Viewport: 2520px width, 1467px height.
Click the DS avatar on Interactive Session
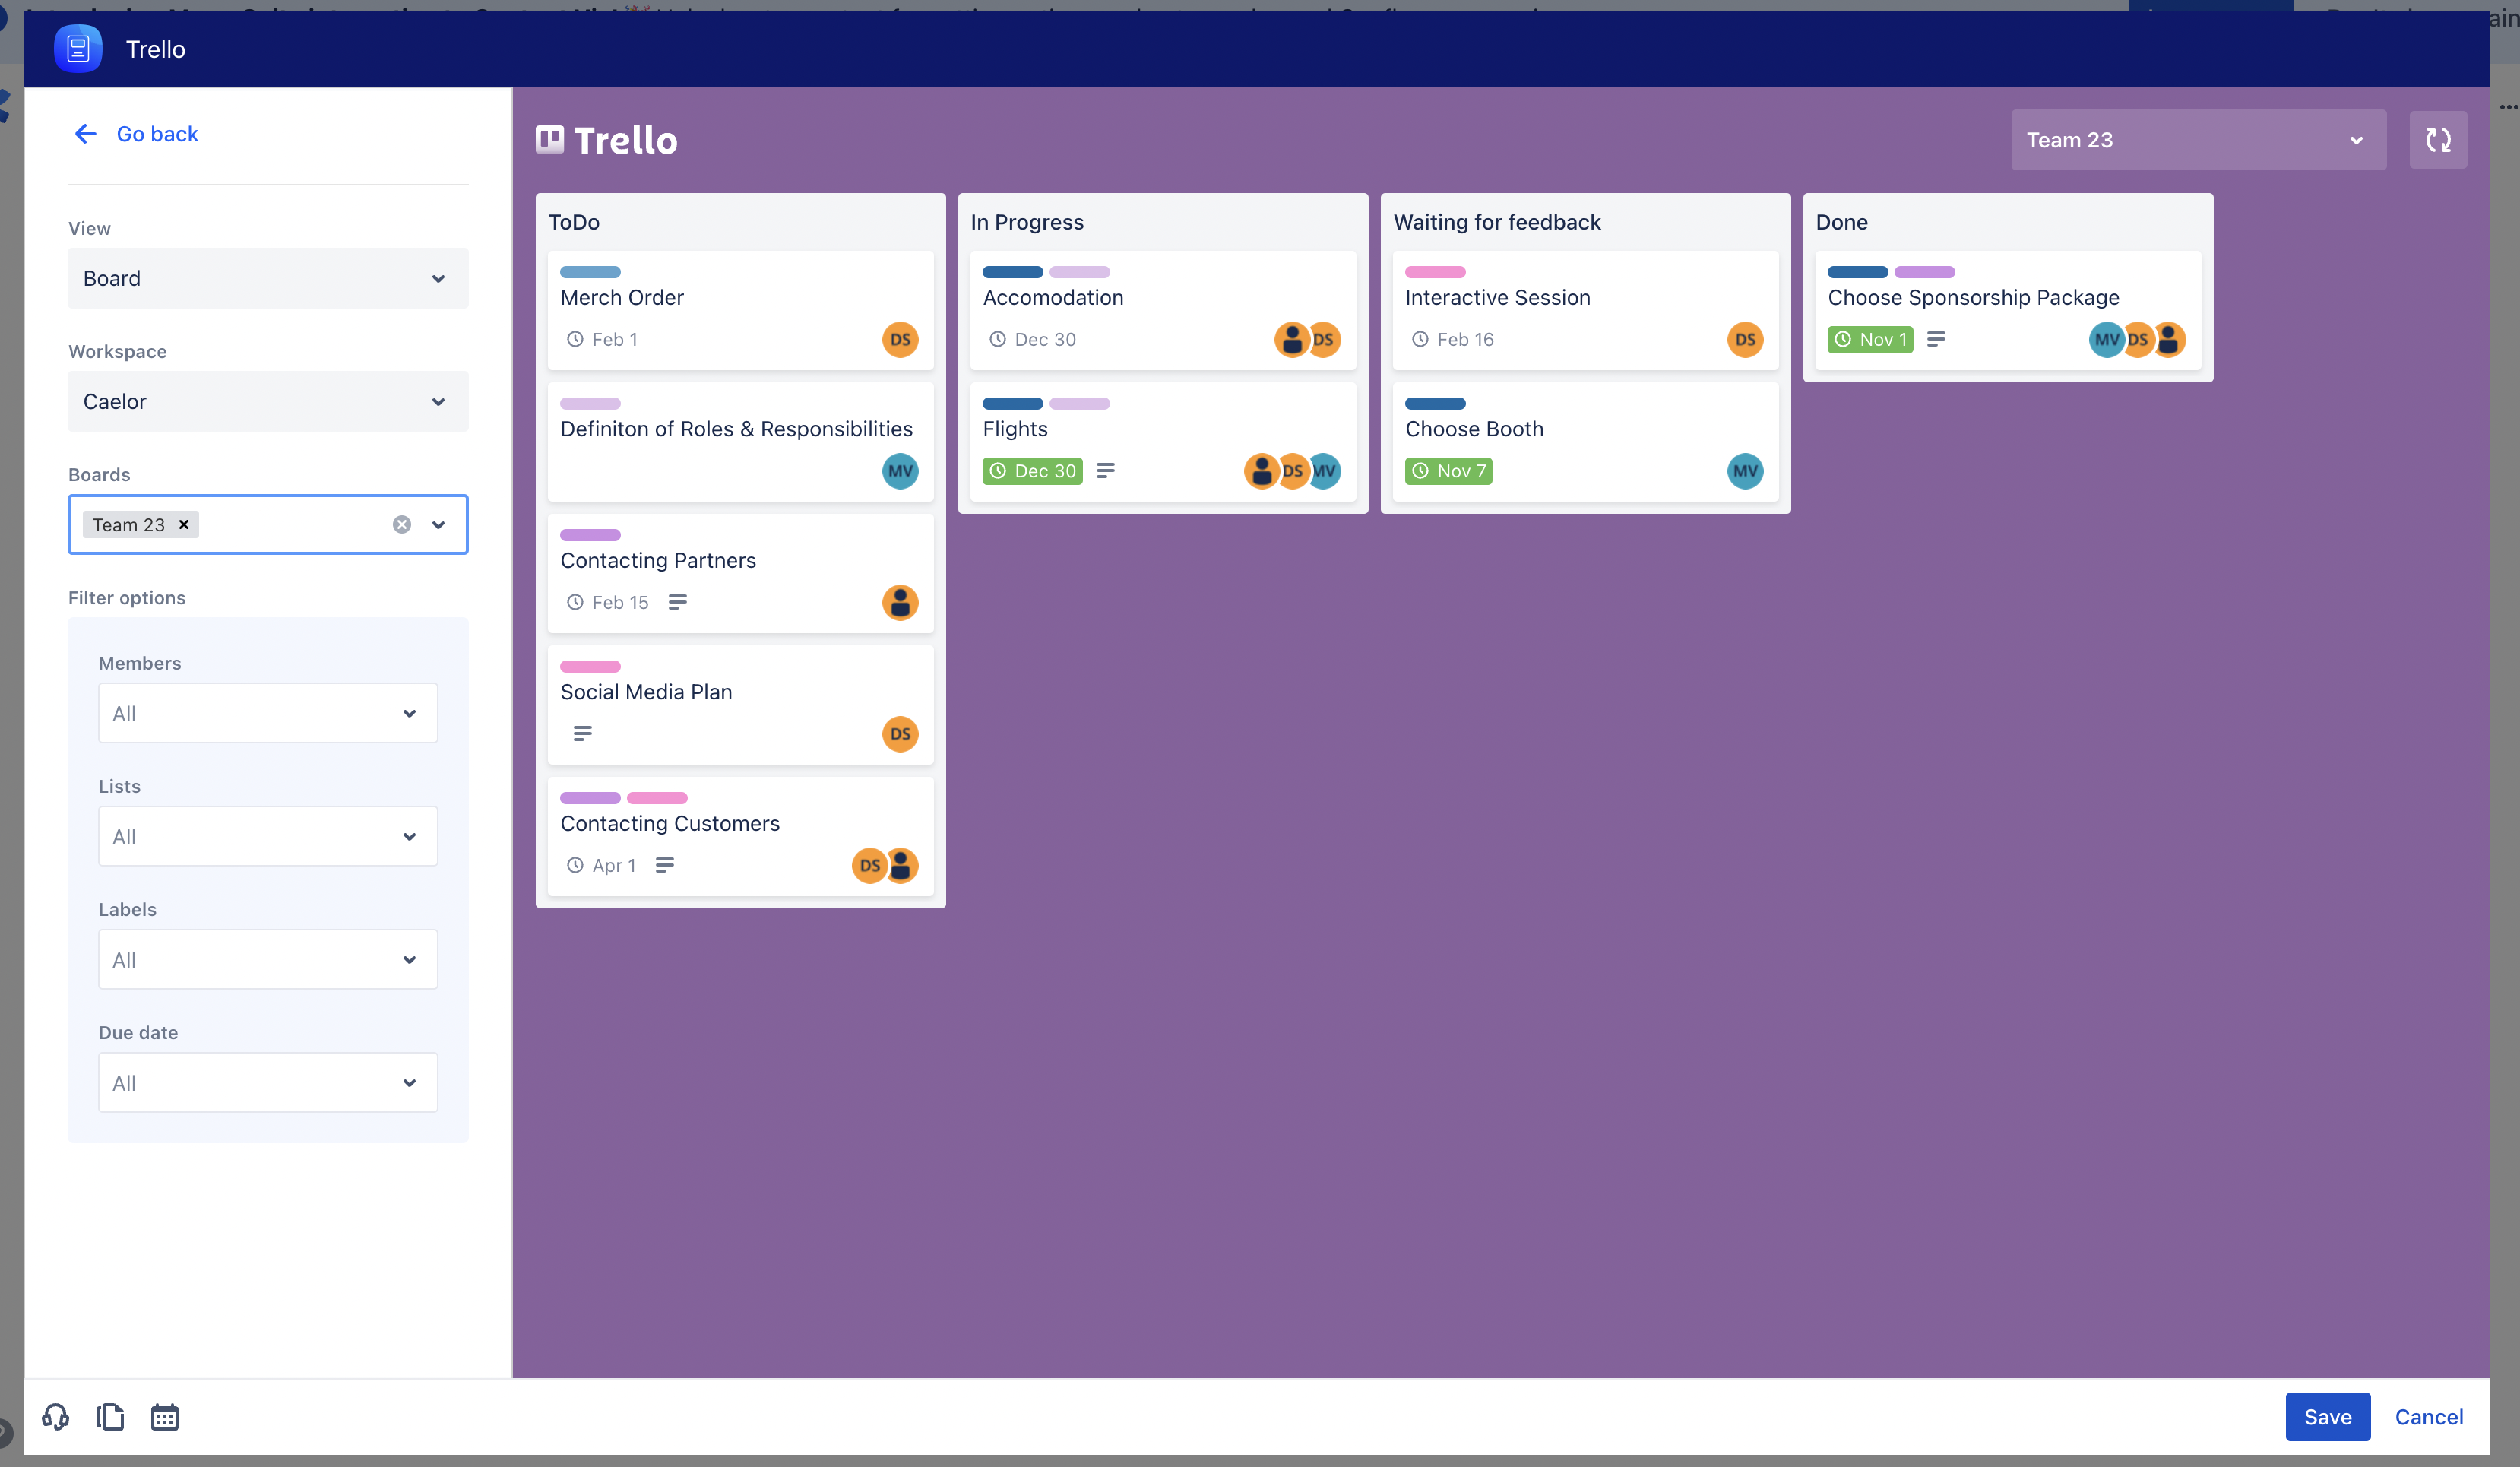coord(1745,339)
